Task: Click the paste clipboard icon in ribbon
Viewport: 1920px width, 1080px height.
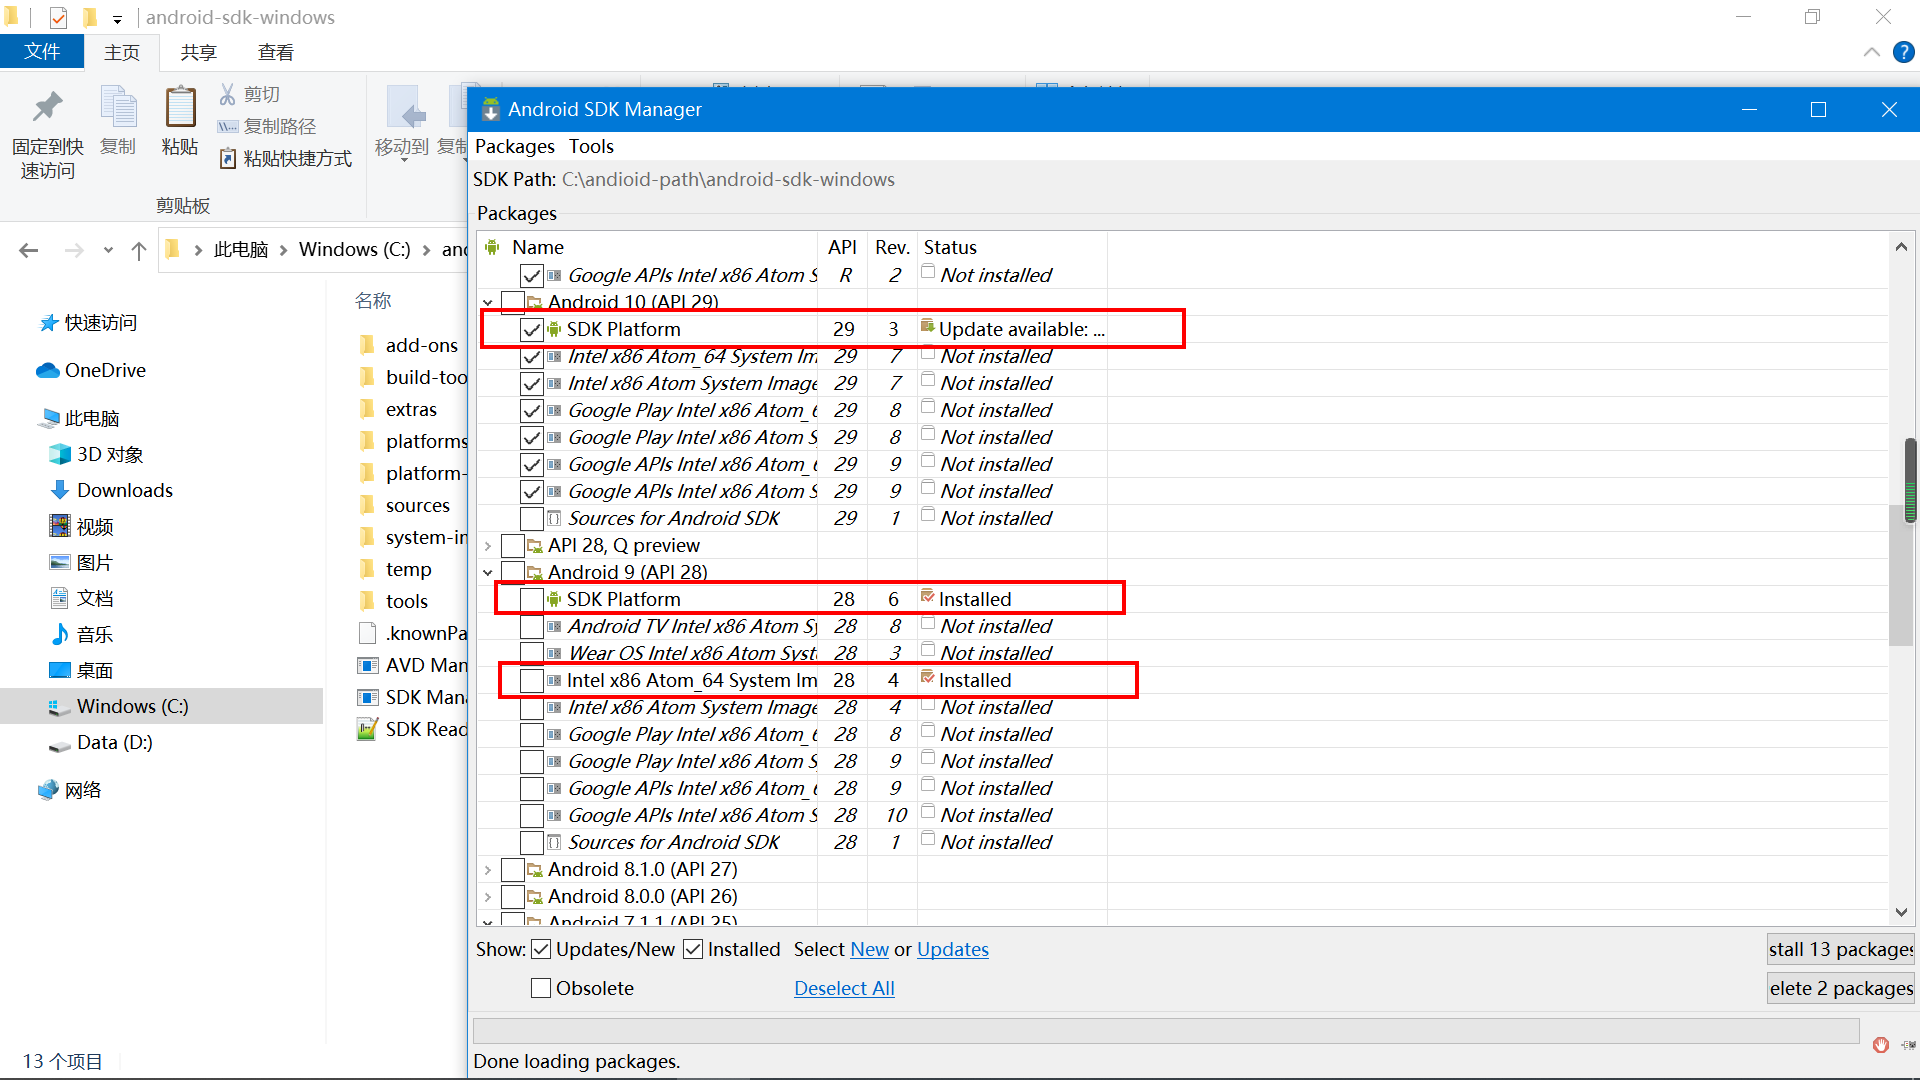Action: (x=180, y=108)
